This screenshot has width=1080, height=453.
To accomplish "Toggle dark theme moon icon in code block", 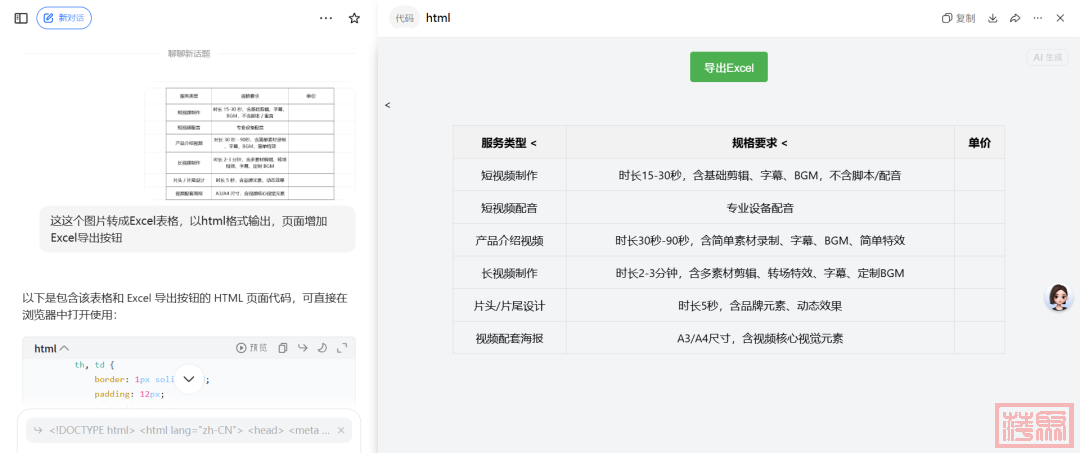I will tap(322, 348).
